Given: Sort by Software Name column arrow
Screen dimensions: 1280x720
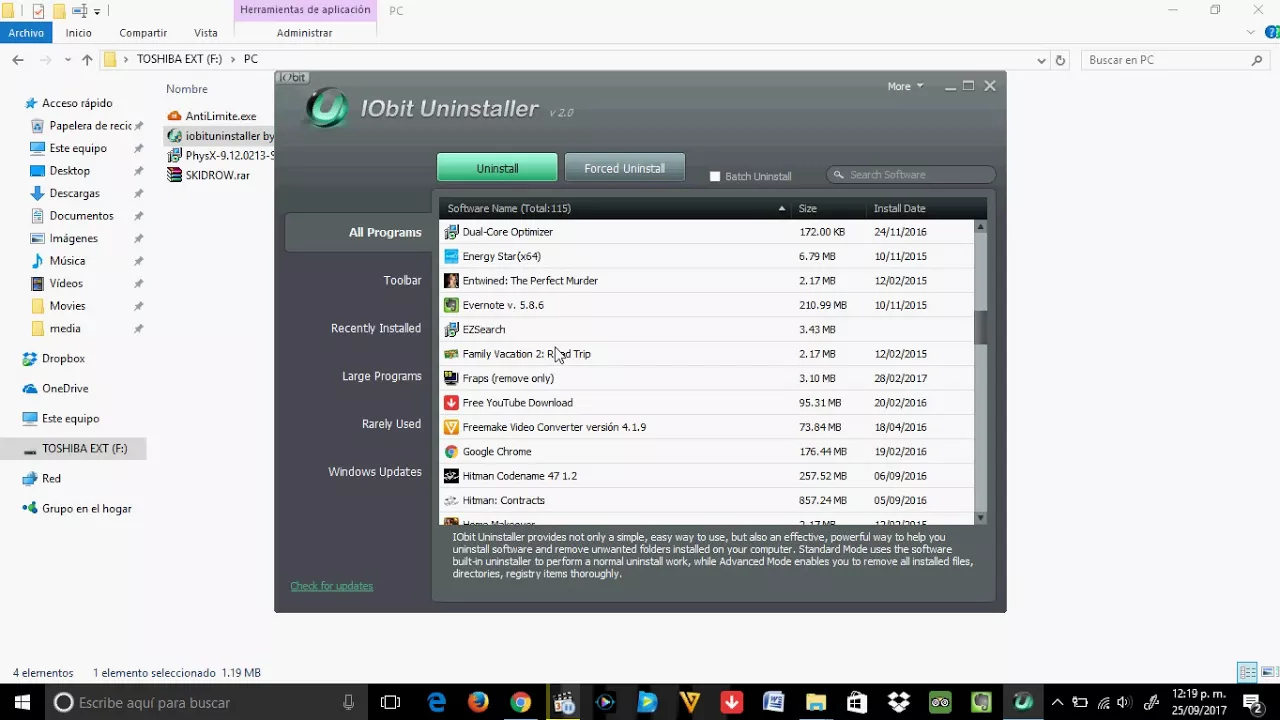Looking at the screenshot, I should coord(782,208).
